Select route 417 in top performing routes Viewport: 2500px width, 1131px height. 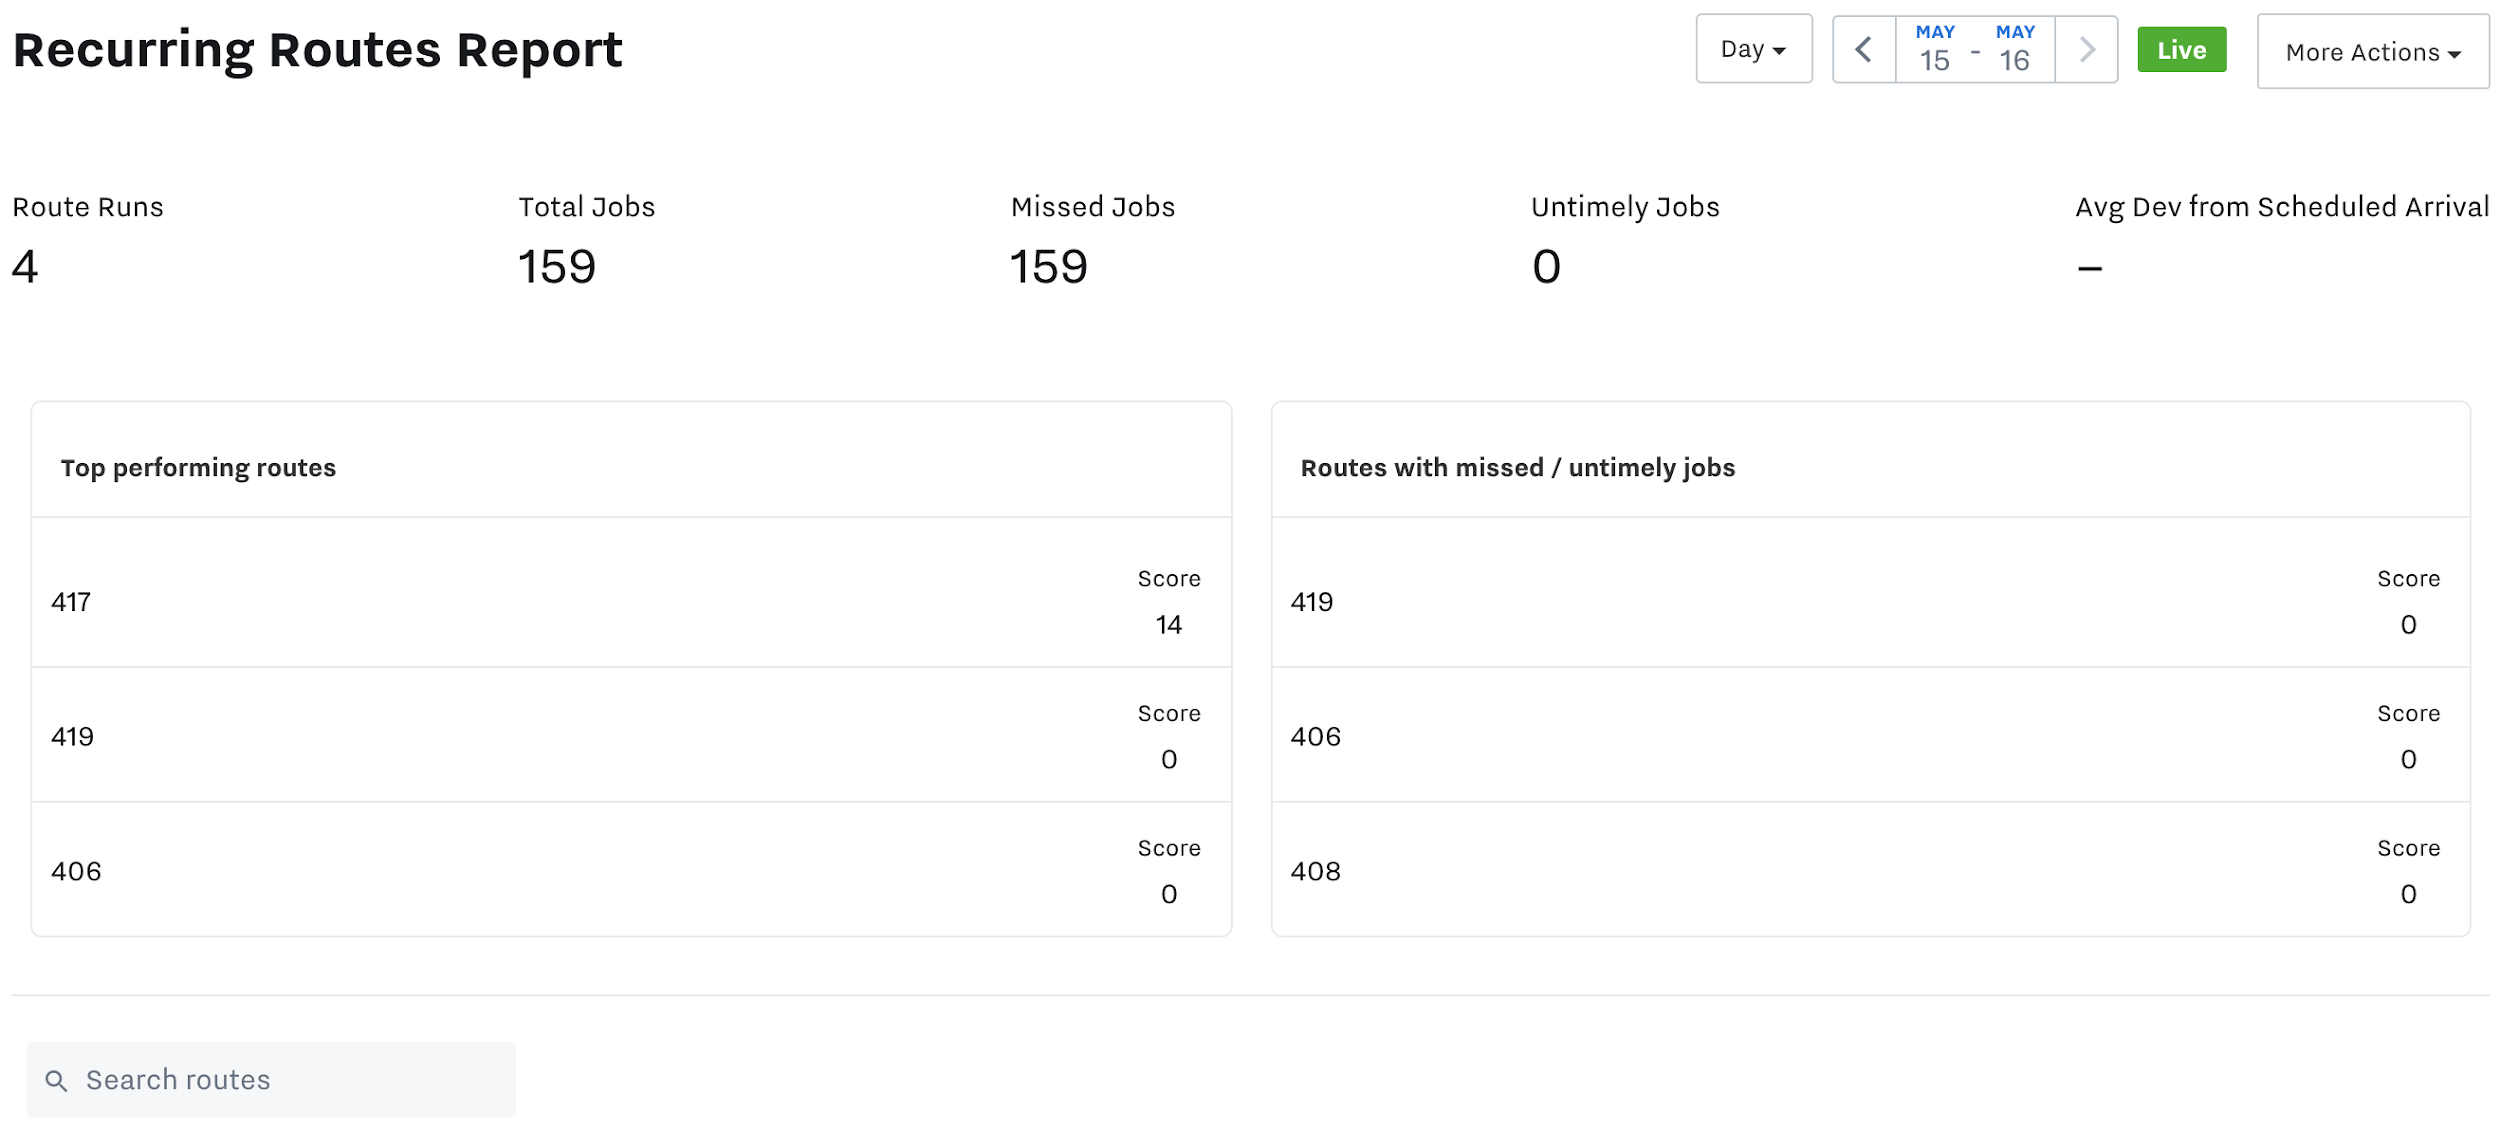[71, 602]
